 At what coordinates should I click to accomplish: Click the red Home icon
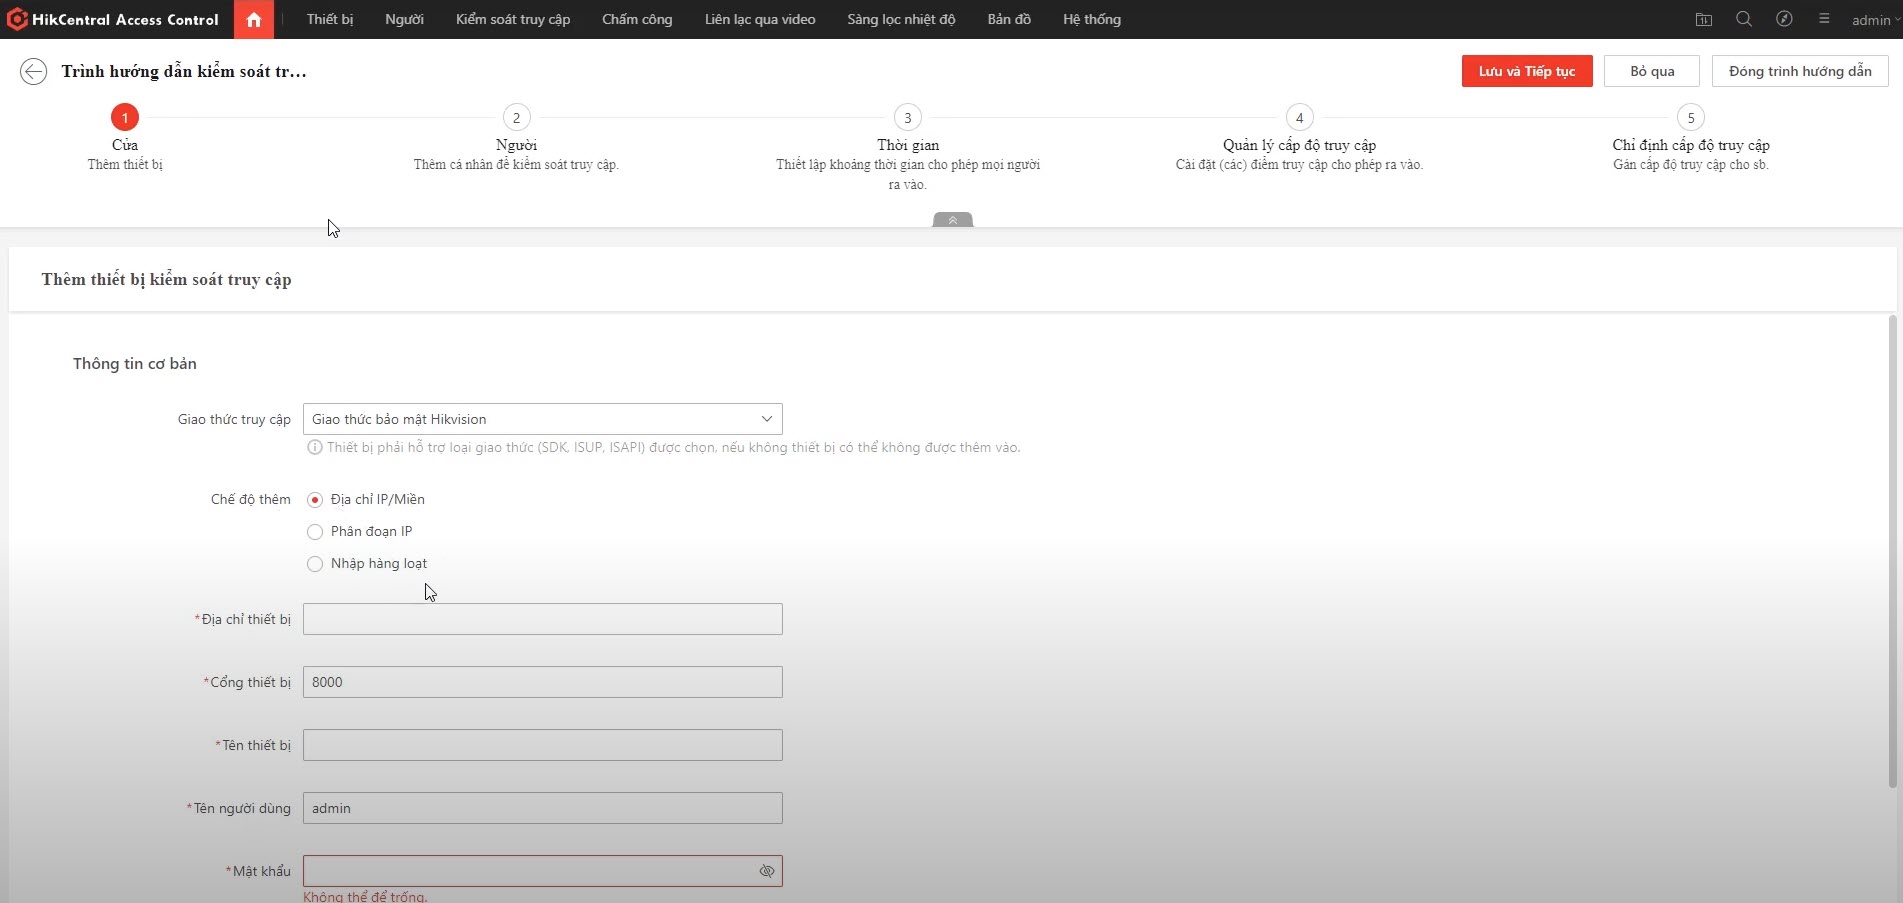pyautogui.click(x=254, y=20)
